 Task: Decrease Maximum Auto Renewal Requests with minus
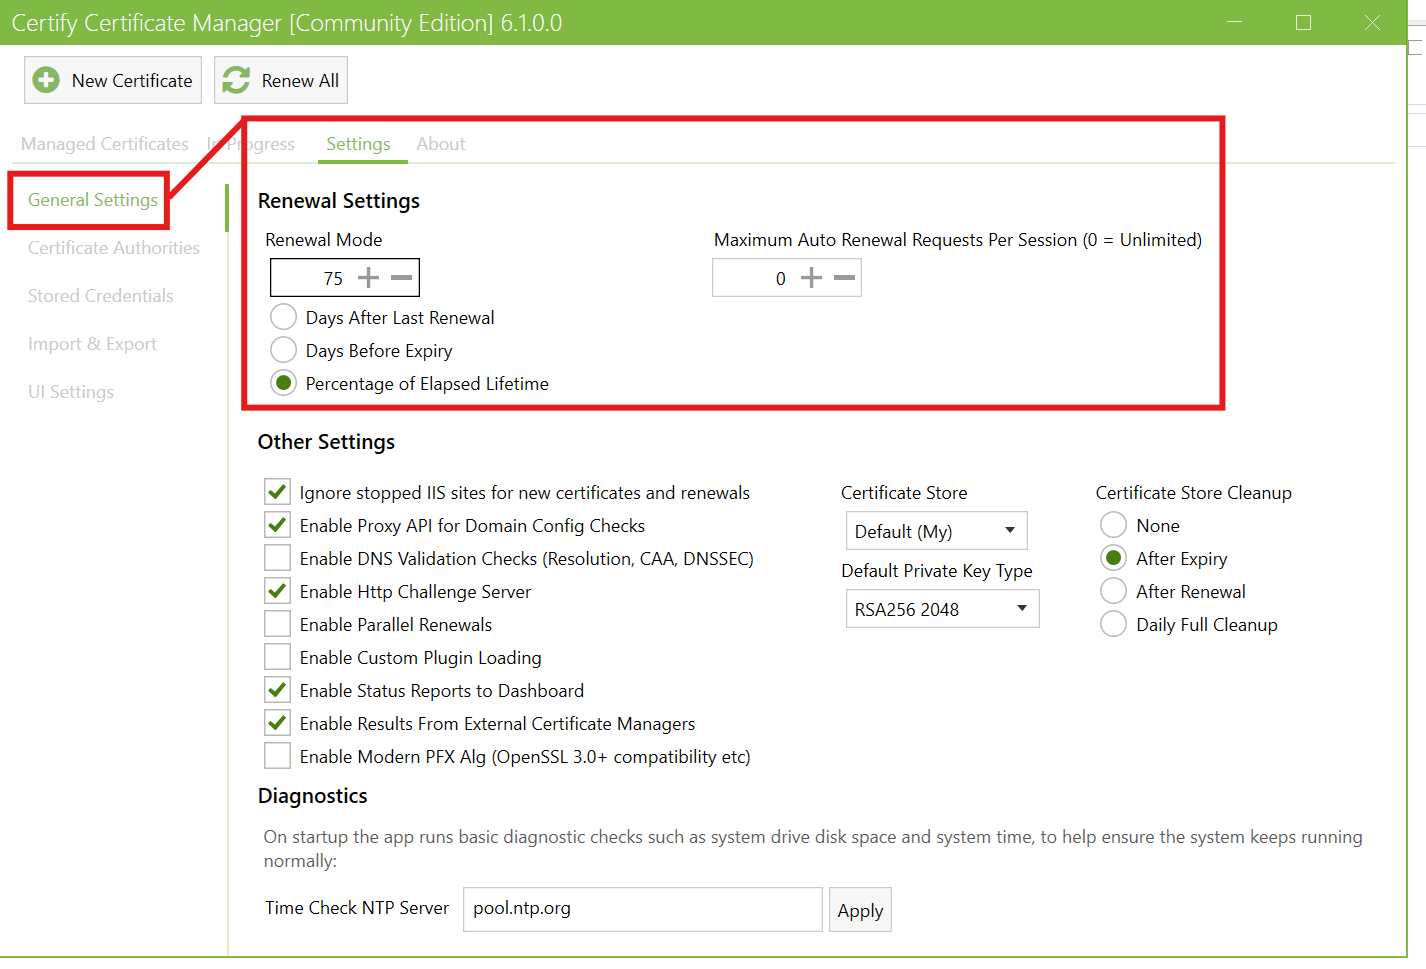pyautogui.click(x=845, y=278)
